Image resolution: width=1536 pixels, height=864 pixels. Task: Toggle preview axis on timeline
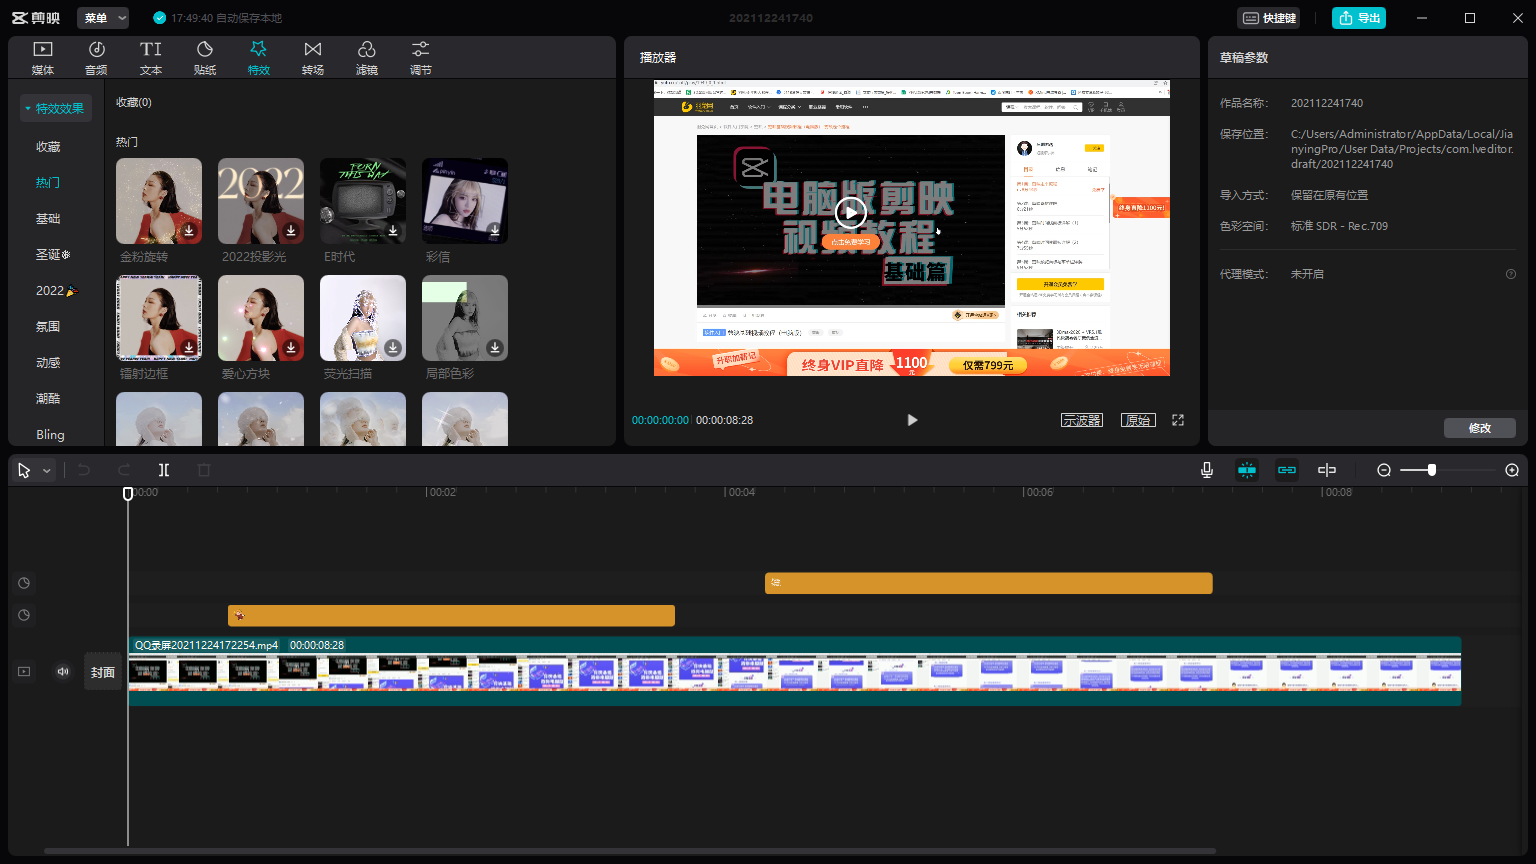click(1327, 470)
